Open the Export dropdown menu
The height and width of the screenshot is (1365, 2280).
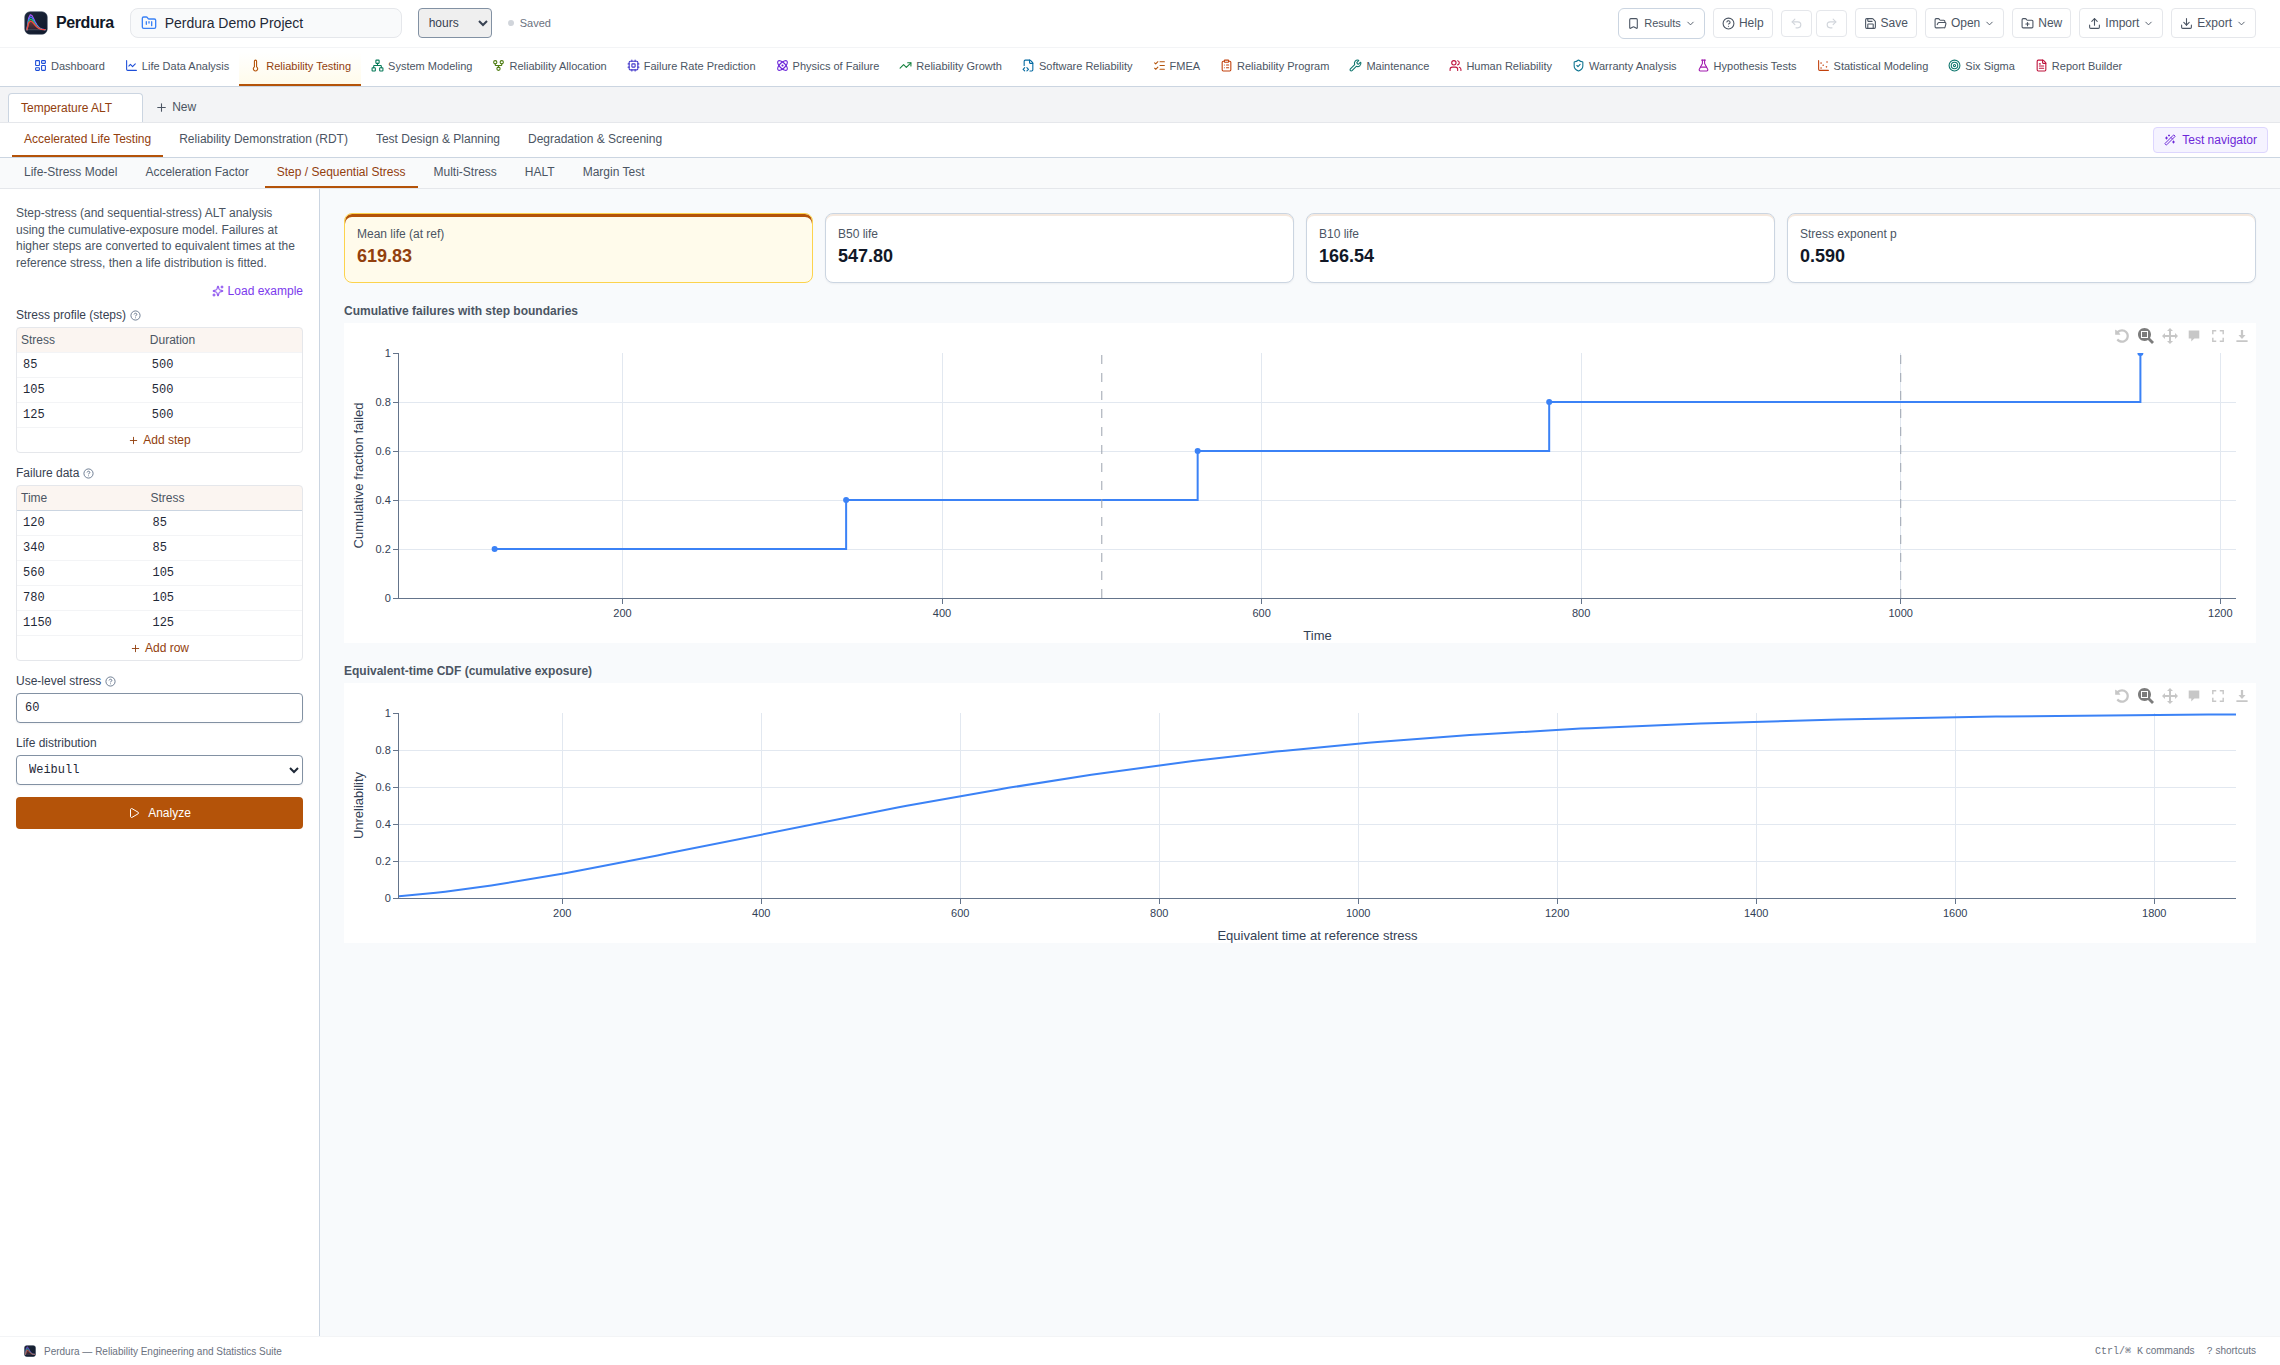tap(2213, 23)
